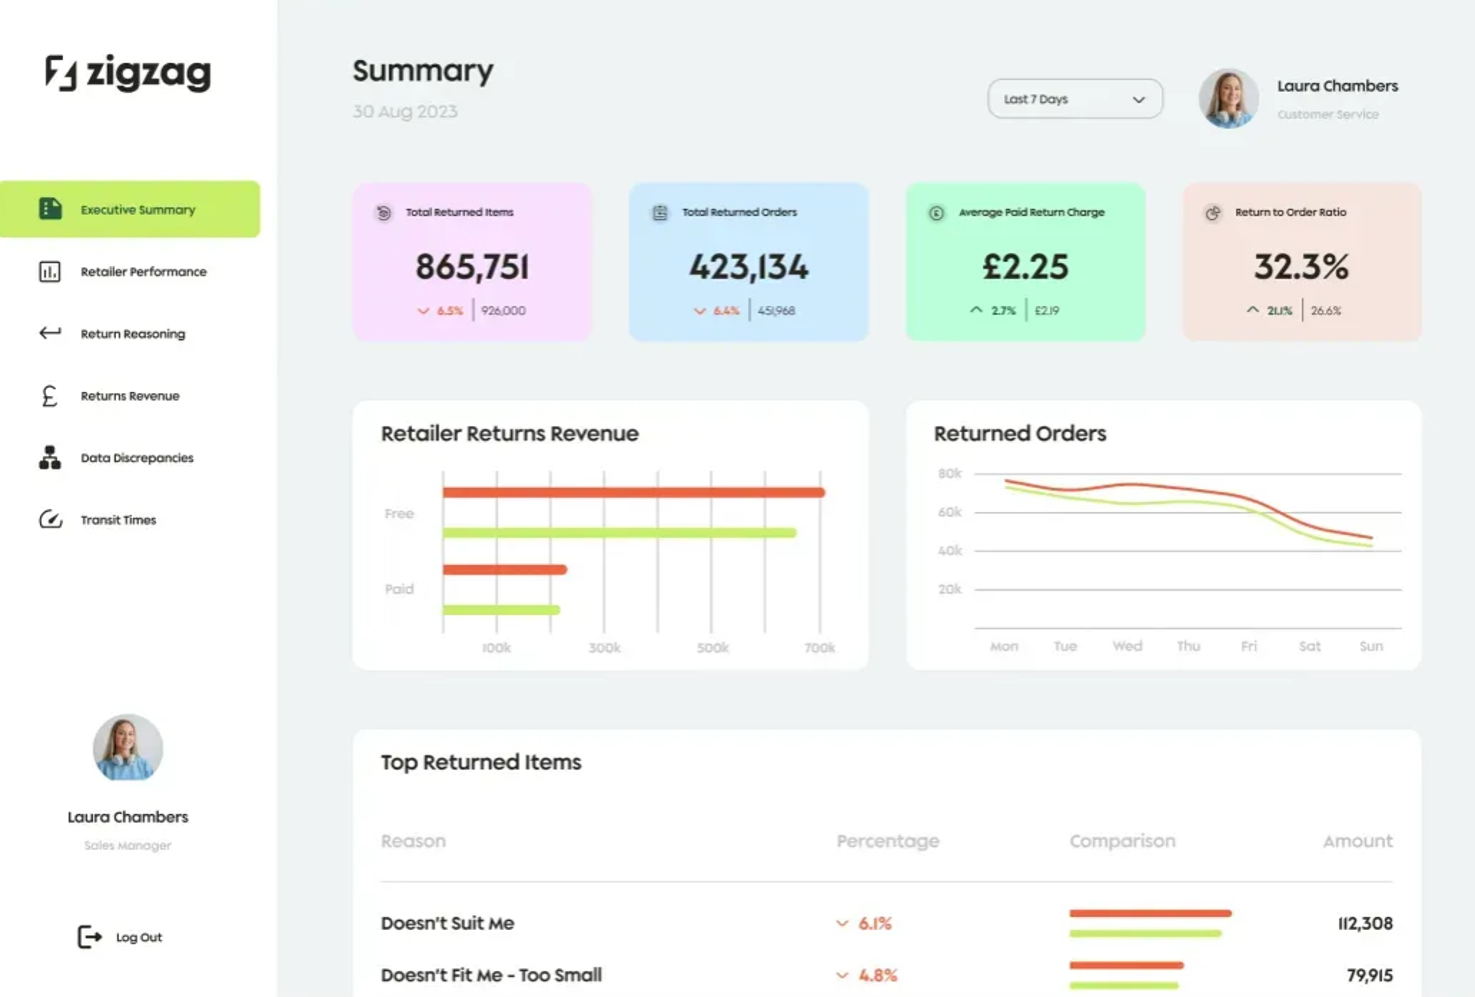Viewport: 1475px width, 997px height.
Task: Open Data Discrepancies hierarchy icon
Action: (x=49, y=458)
